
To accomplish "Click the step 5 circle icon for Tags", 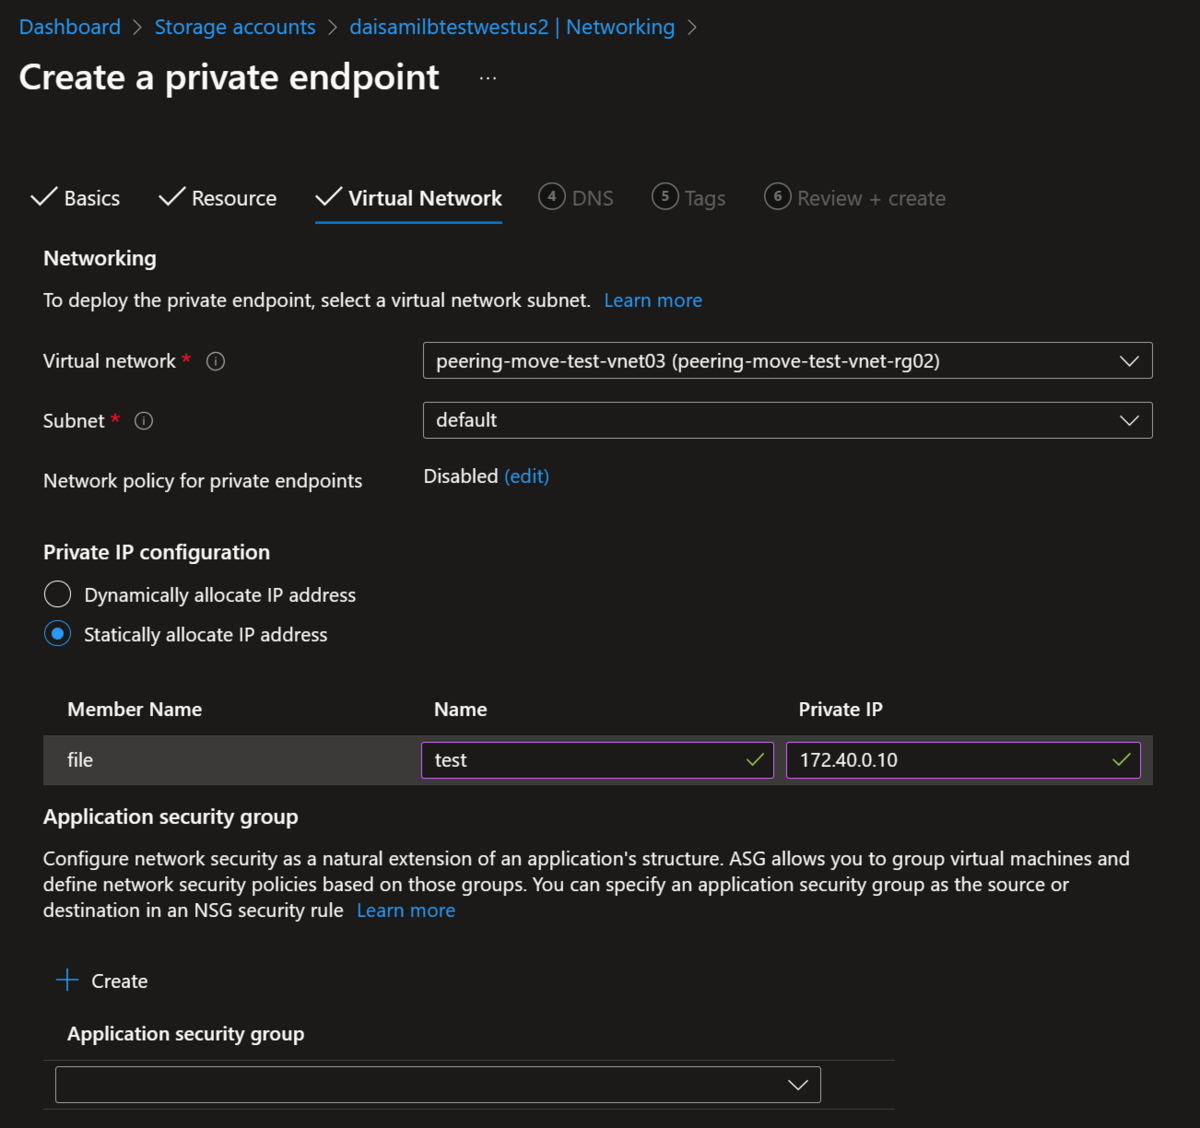I will coord(665,197).
